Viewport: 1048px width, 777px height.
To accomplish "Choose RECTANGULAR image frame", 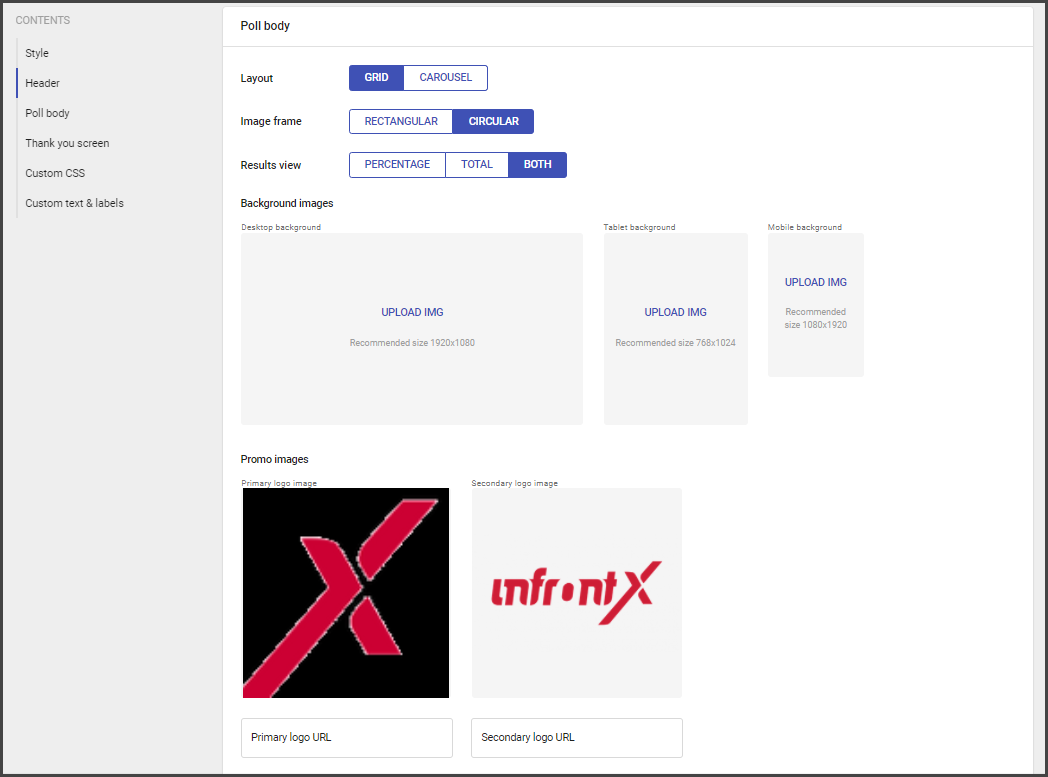I will coord(401,121).
